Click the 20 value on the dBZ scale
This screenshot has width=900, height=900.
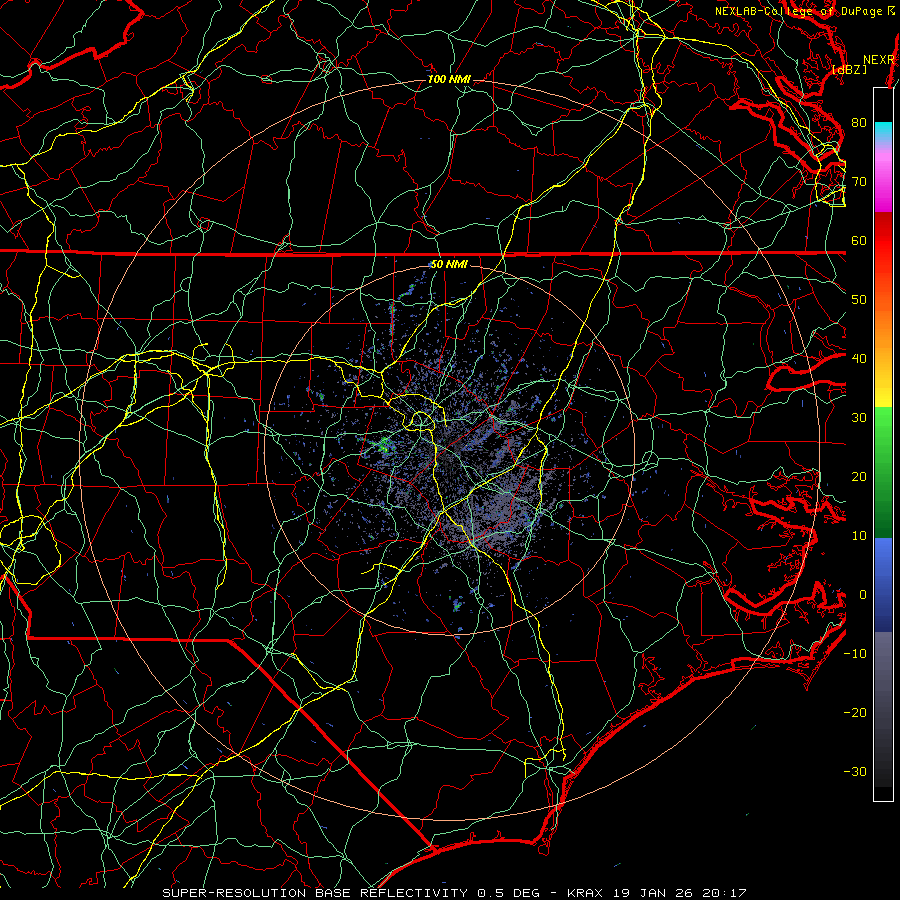859,477
